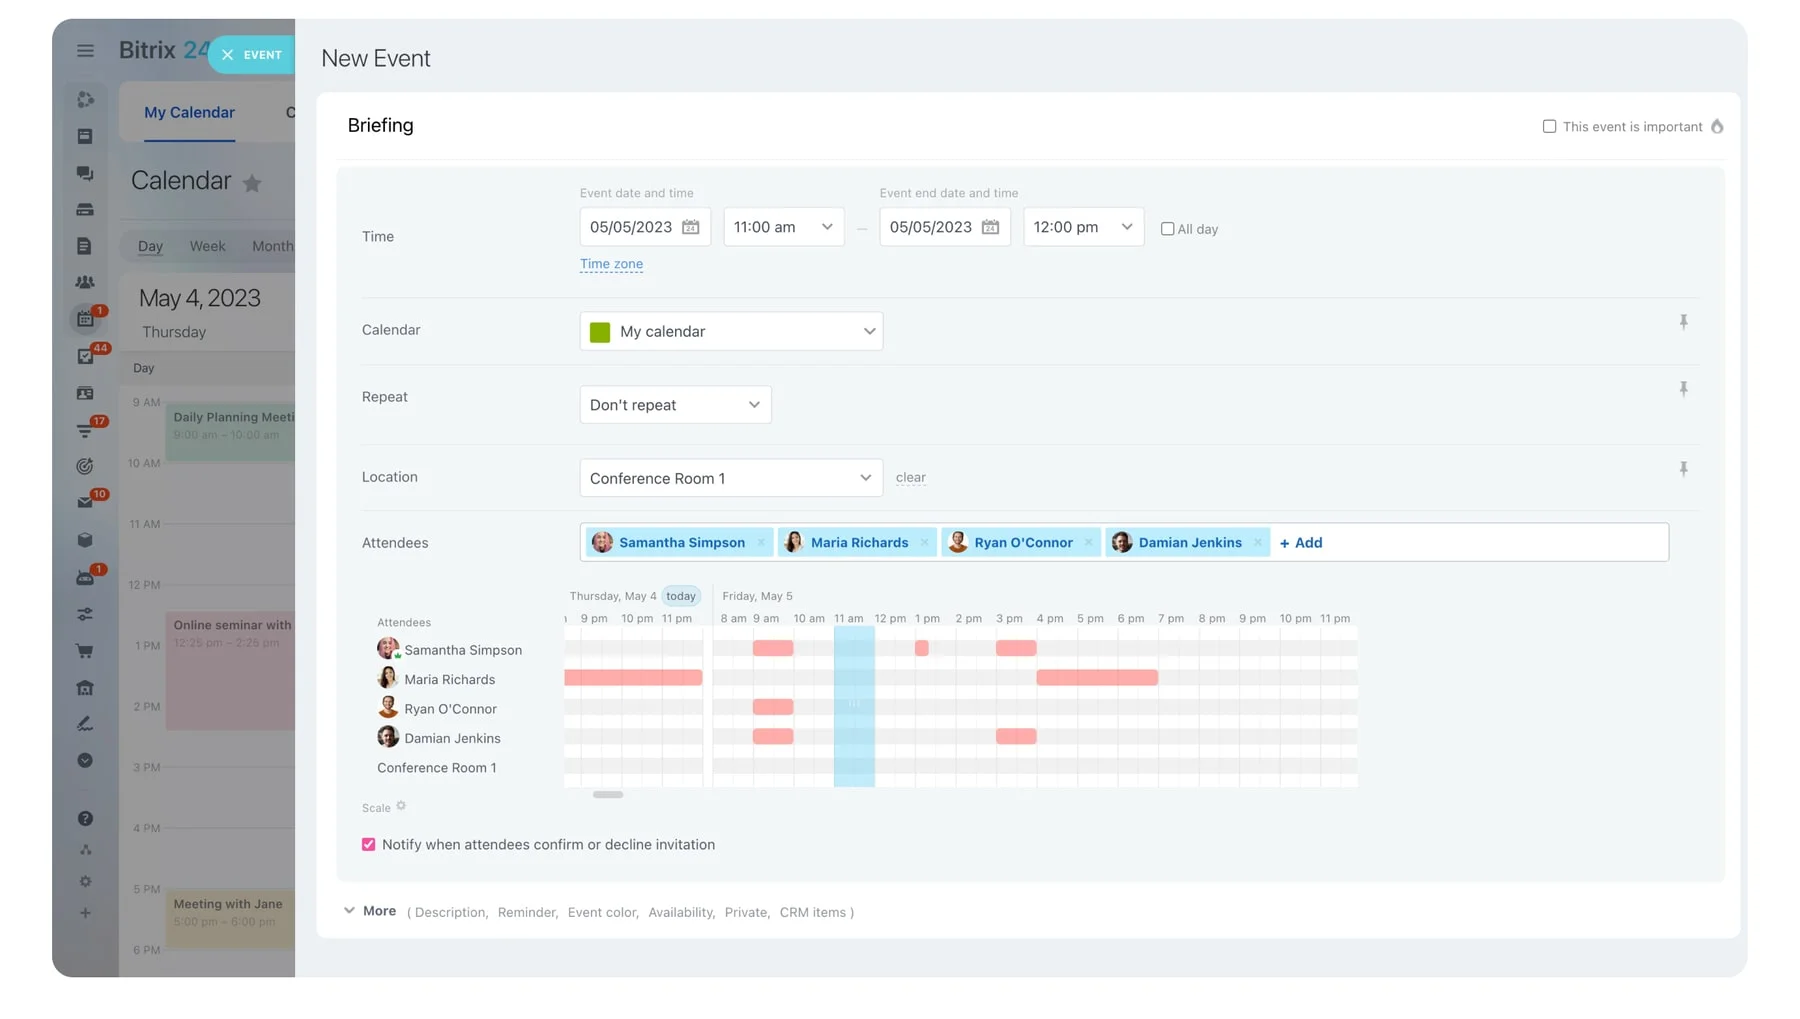Open the 11:00 am start time dropdown
The width and height of the screenshot is (1800, 1019).
[783, 227]
